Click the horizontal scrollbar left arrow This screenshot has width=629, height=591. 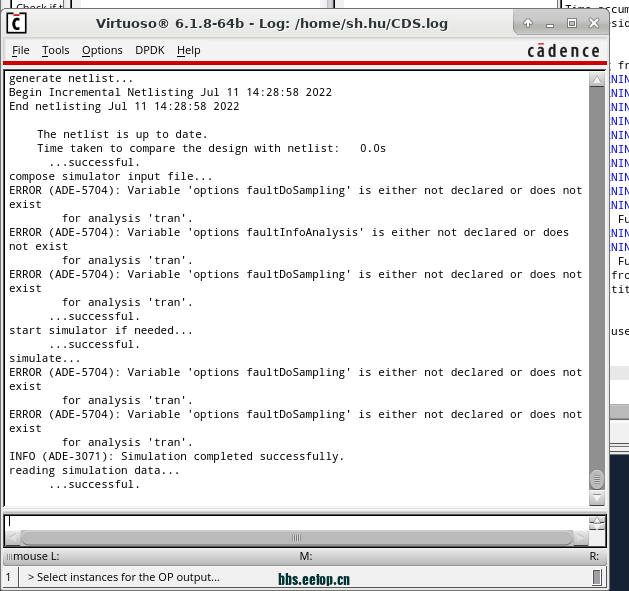pos(13,538)
